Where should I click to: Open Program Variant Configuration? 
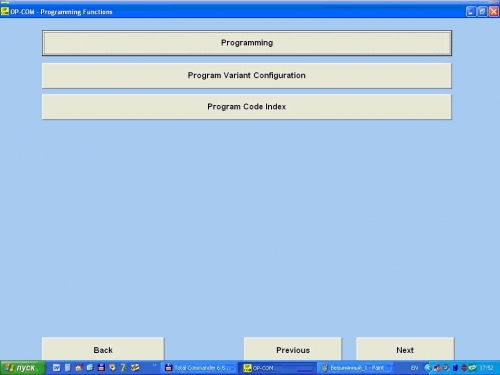[x=247, y=76]
